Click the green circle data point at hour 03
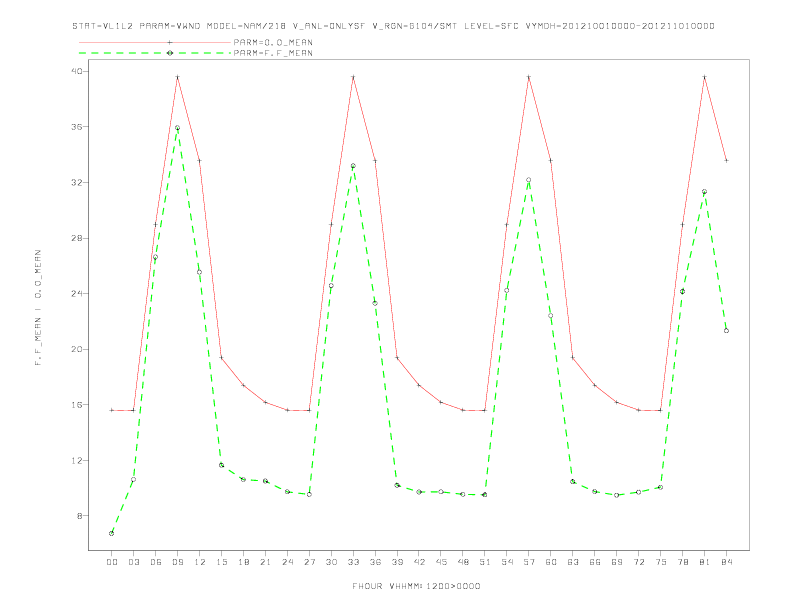The image size is (792, 612). pyautogui.click(x=133, y=479)
